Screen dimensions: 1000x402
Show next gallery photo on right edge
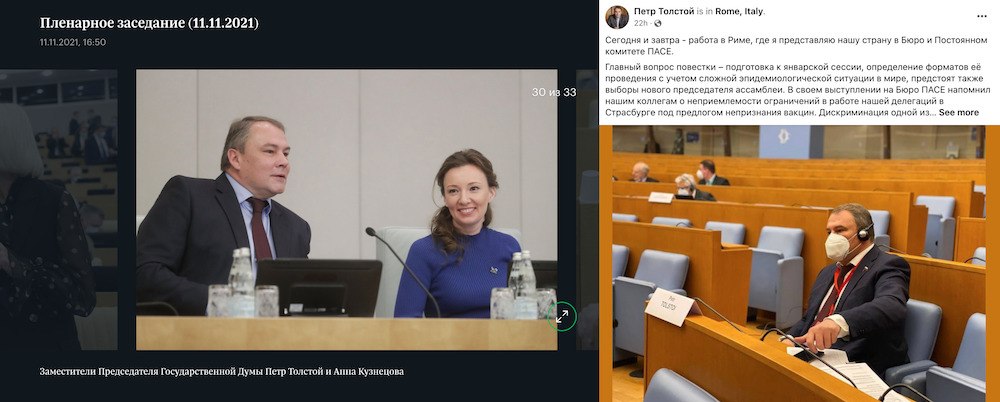tap(587, 209)
